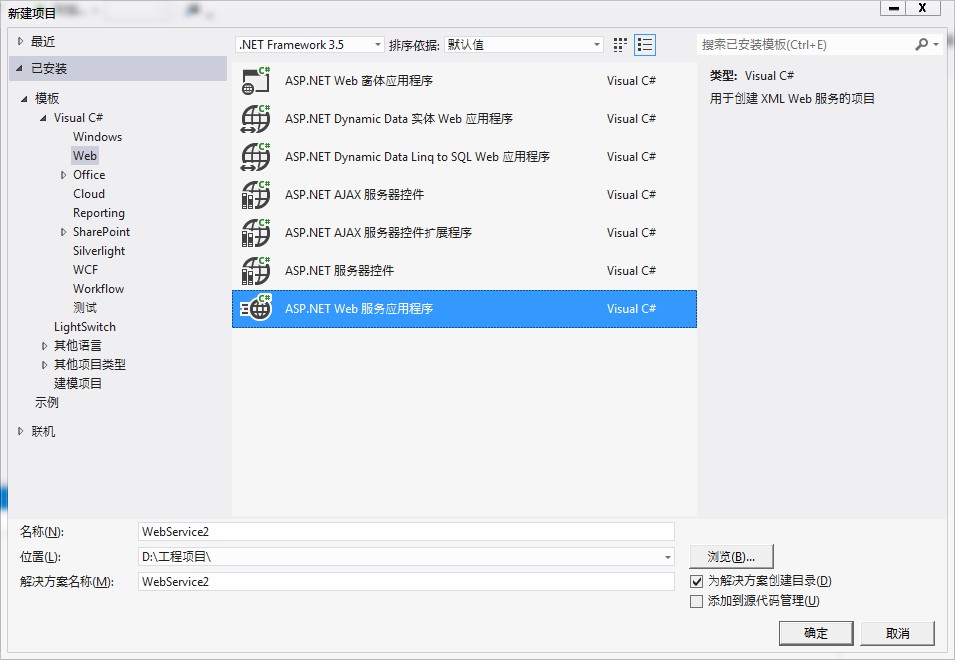Click the AJAX 服务器控件扩展程序 template icon
955x660 pixels.
[256, 232]
